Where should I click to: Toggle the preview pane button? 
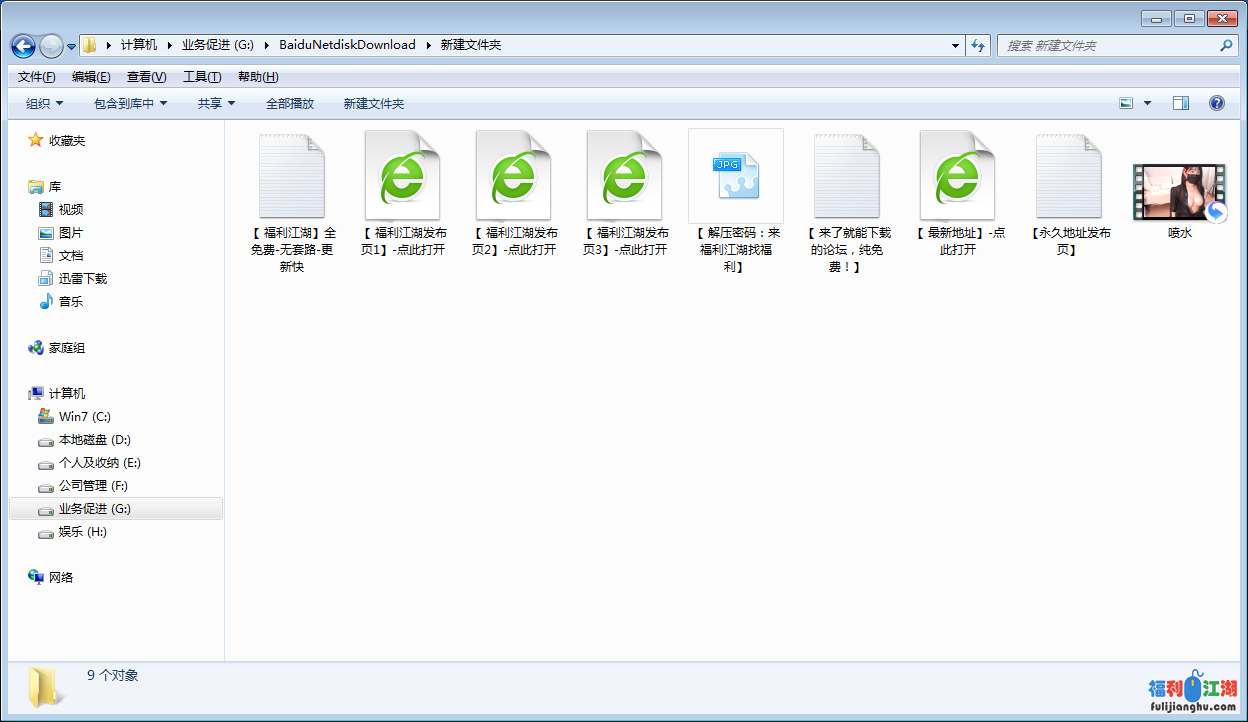(1181, 103)
